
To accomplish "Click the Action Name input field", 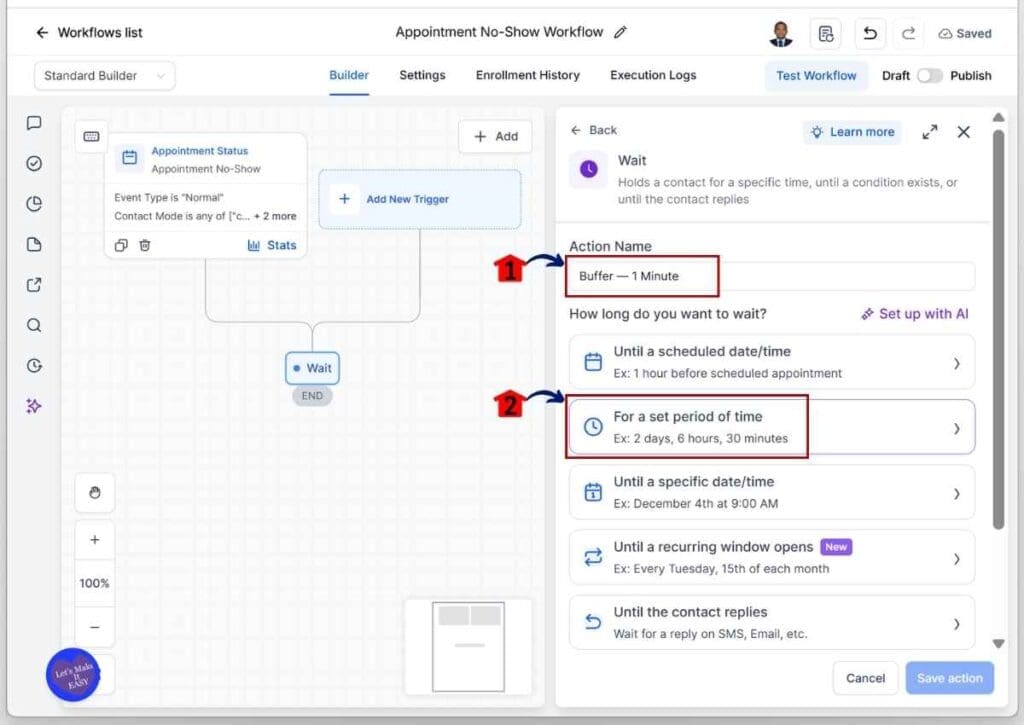I will (x=772, y=276).
